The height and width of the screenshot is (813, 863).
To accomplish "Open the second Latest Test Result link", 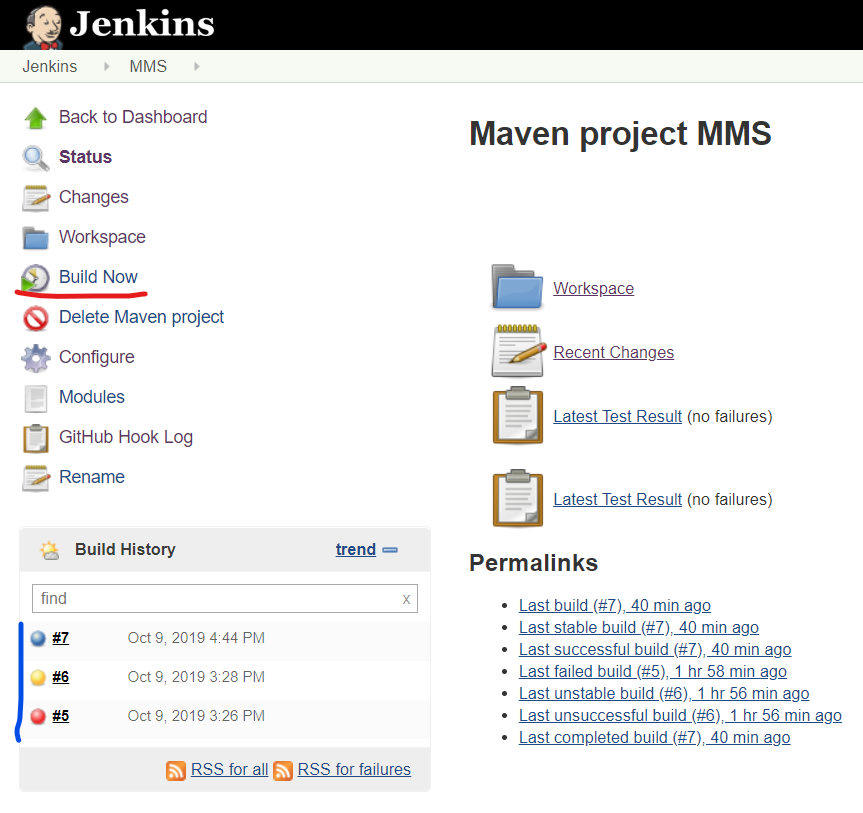I will pyautogui.click(x=618, y=500).
